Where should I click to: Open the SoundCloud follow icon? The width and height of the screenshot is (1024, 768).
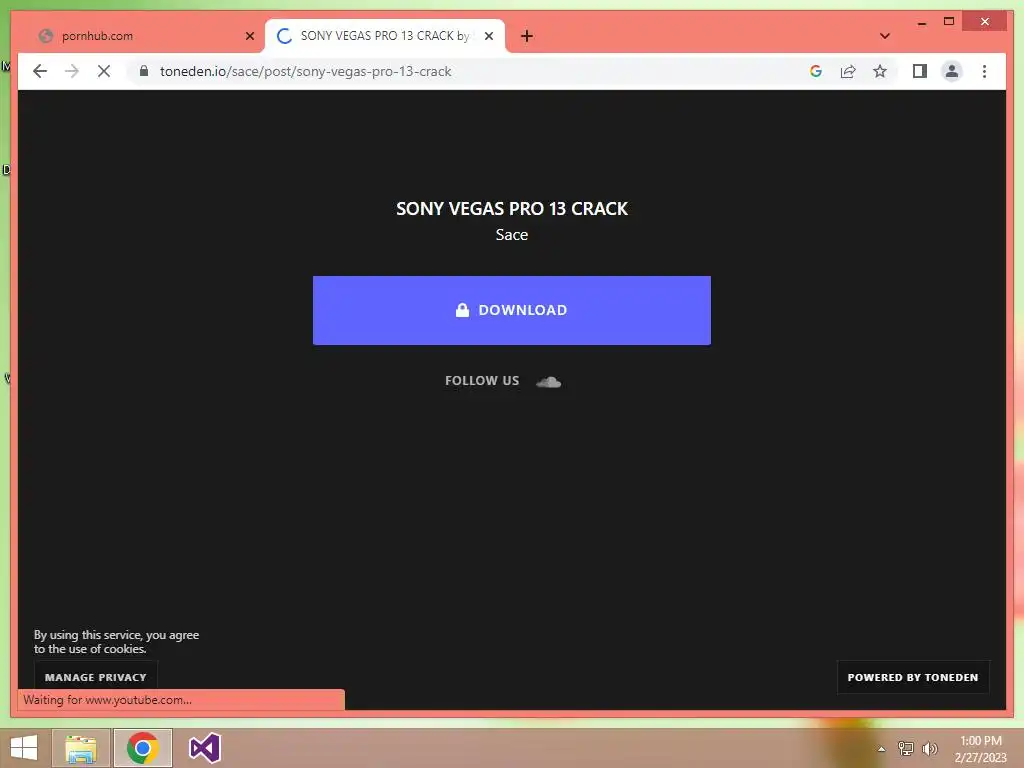(x=549, y=382)
